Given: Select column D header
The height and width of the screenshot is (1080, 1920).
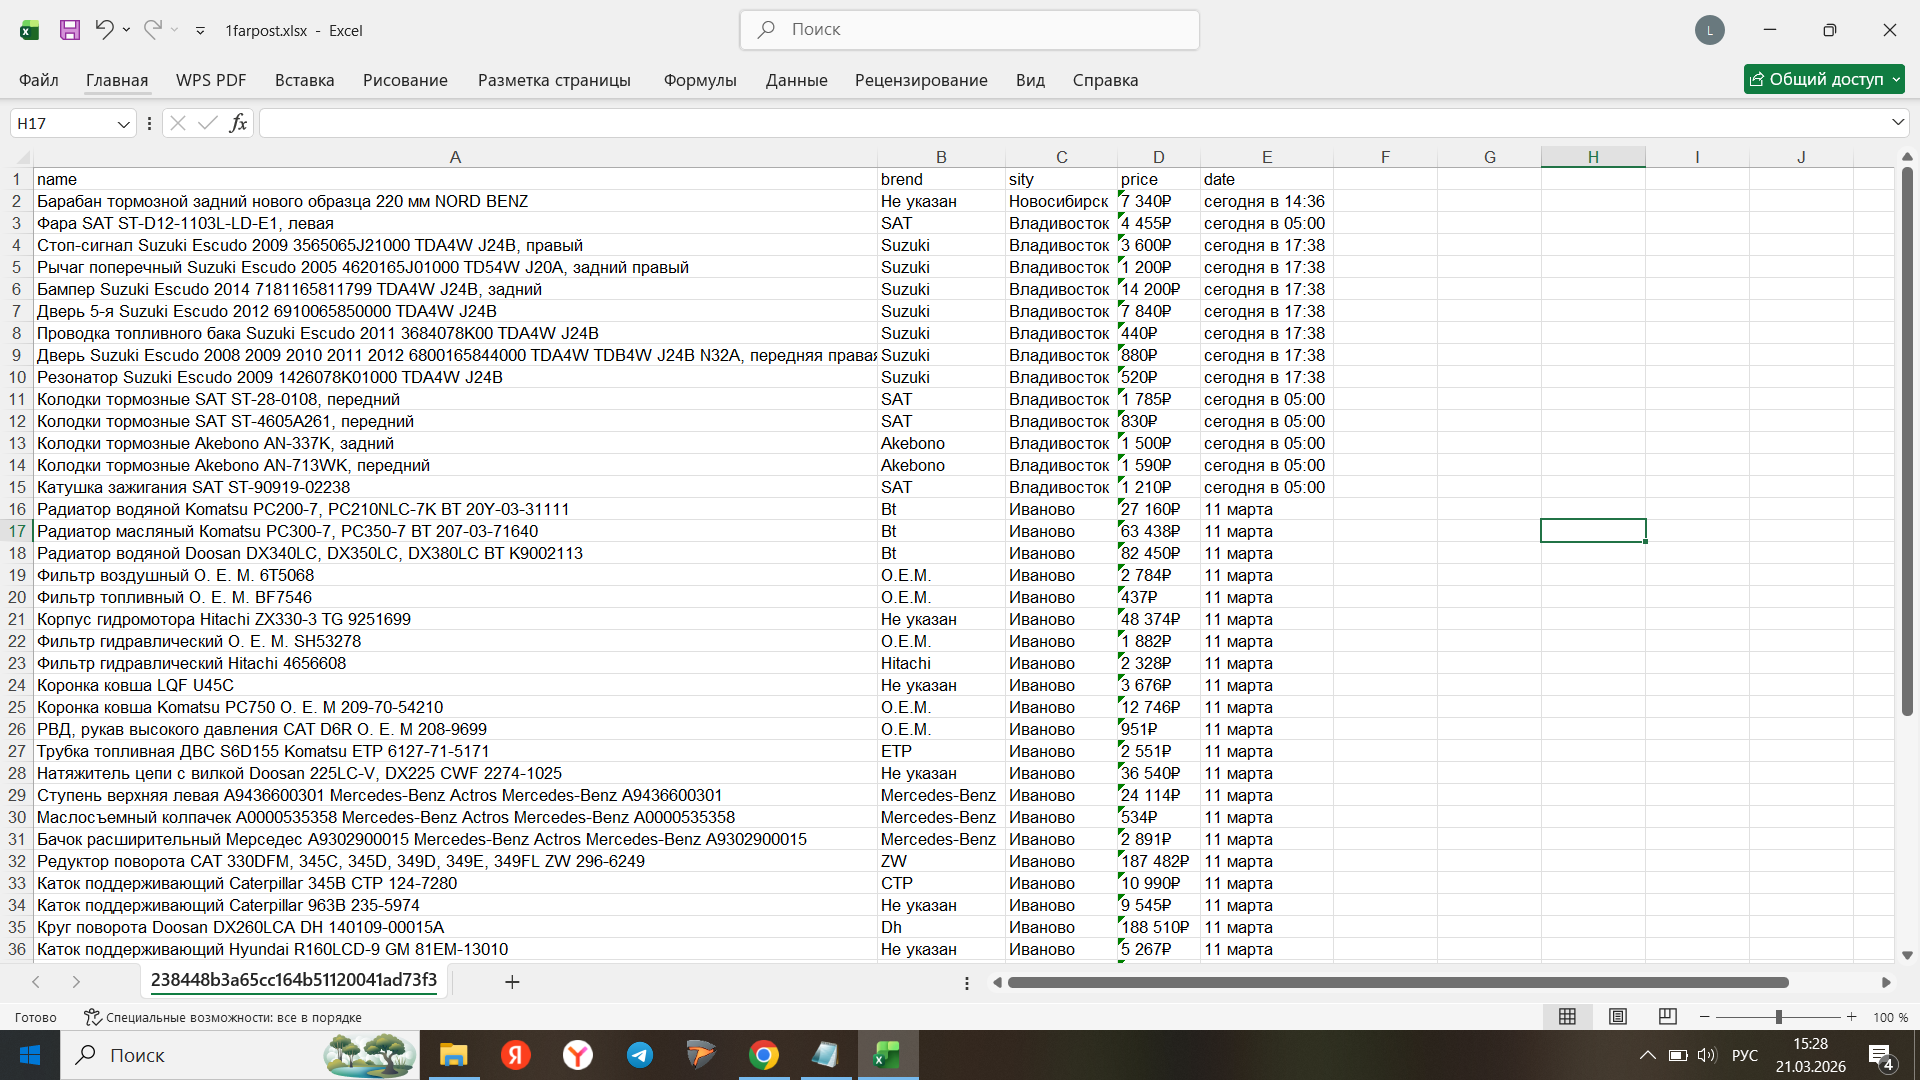Looking at the screenshot, I should point(1159,157).
